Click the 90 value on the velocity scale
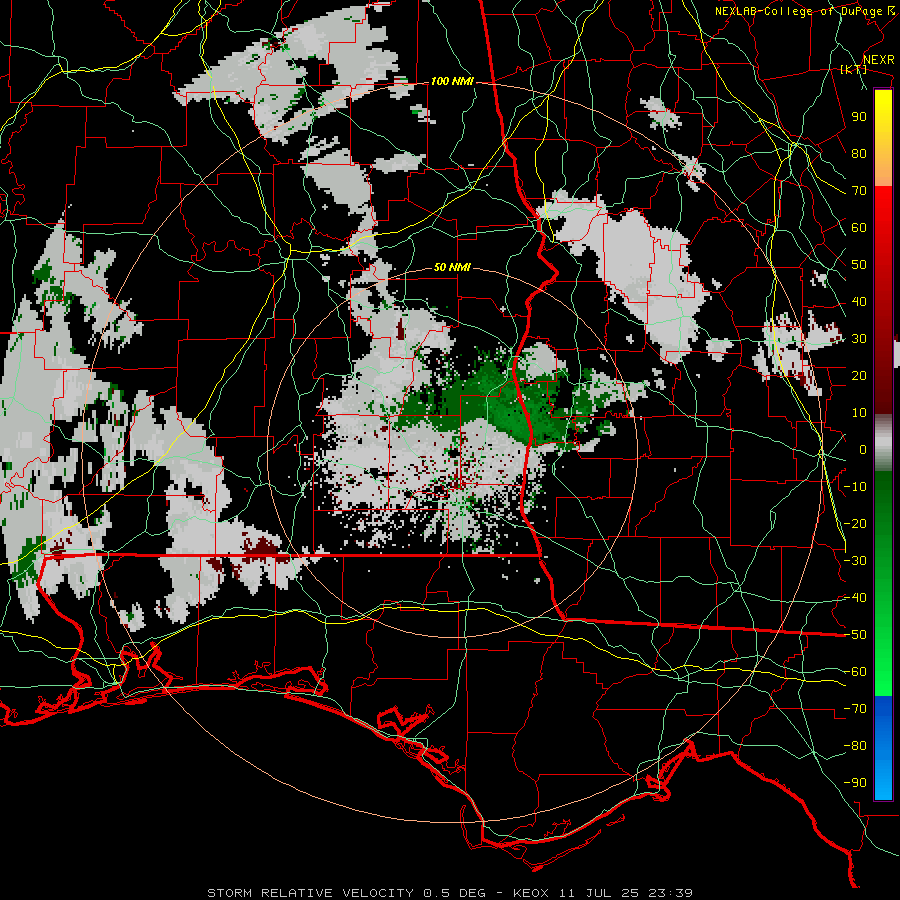900x900 pixels. click(859, 117)
